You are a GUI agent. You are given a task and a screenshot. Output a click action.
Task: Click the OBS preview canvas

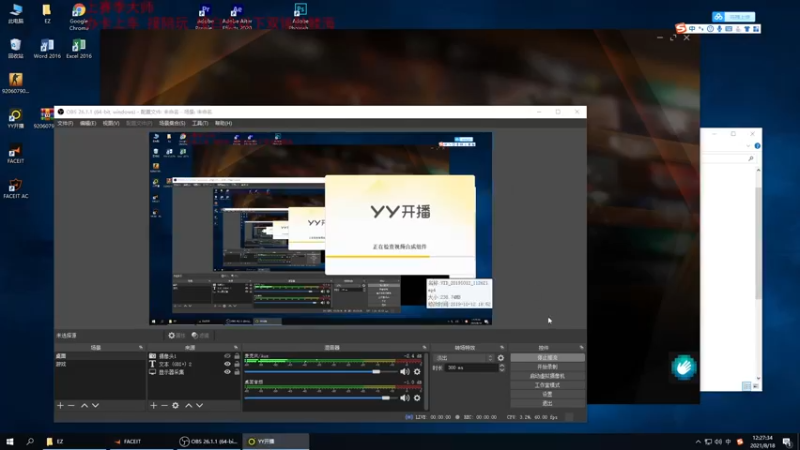point(320,229)
